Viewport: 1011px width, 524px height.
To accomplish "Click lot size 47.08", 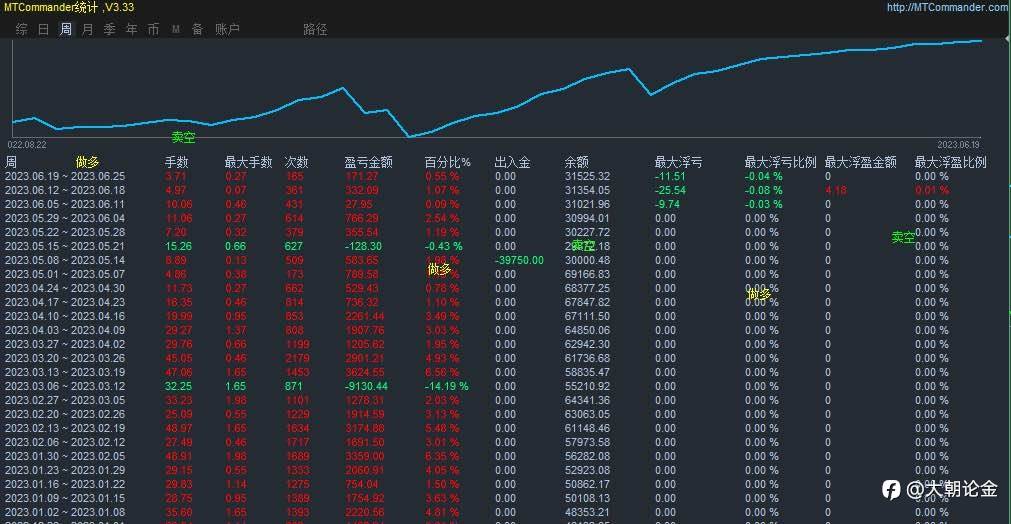I will (179, 373).
